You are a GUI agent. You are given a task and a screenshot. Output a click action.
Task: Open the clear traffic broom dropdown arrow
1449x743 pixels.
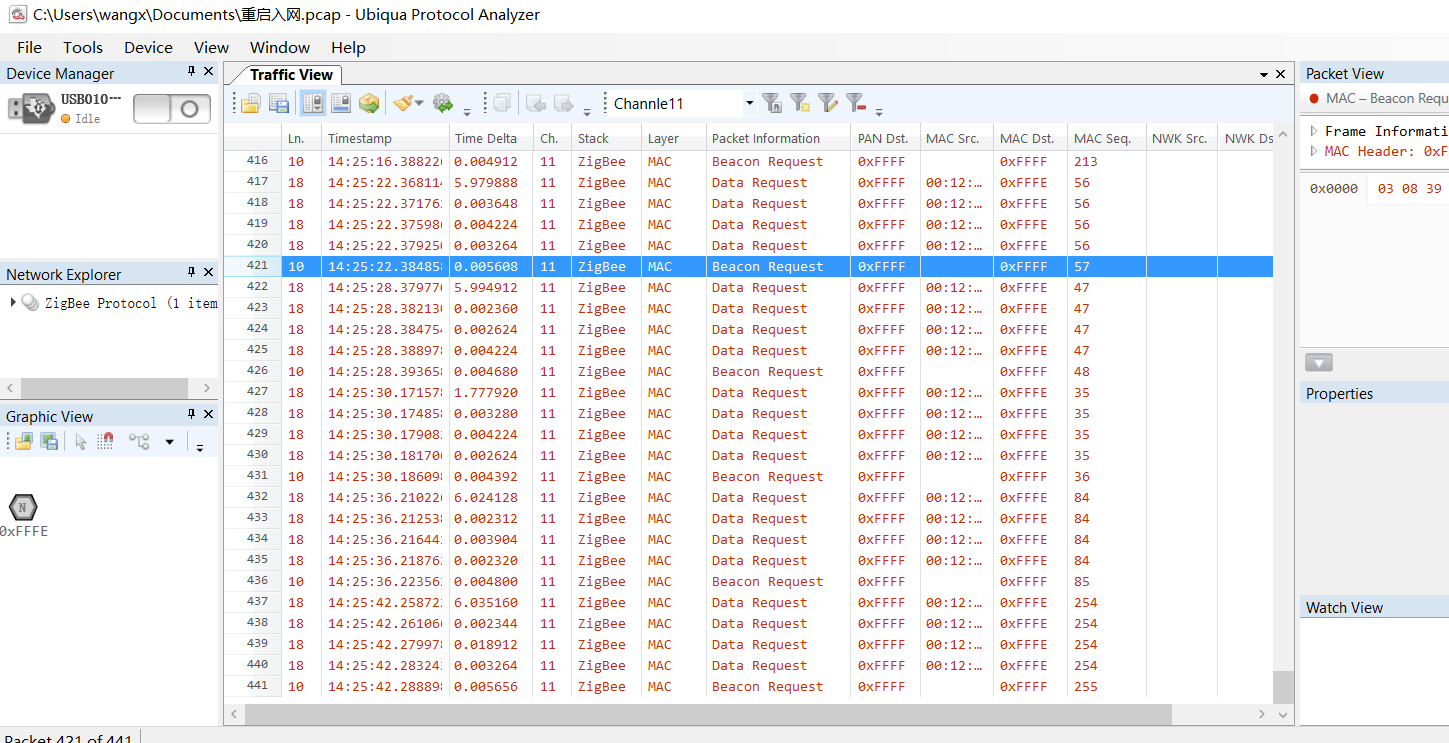(420, 103)
